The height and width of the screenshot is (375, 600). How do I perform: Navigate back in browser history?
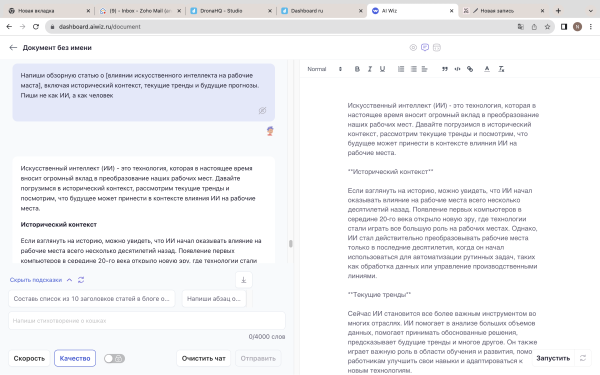tap(9, 26)
